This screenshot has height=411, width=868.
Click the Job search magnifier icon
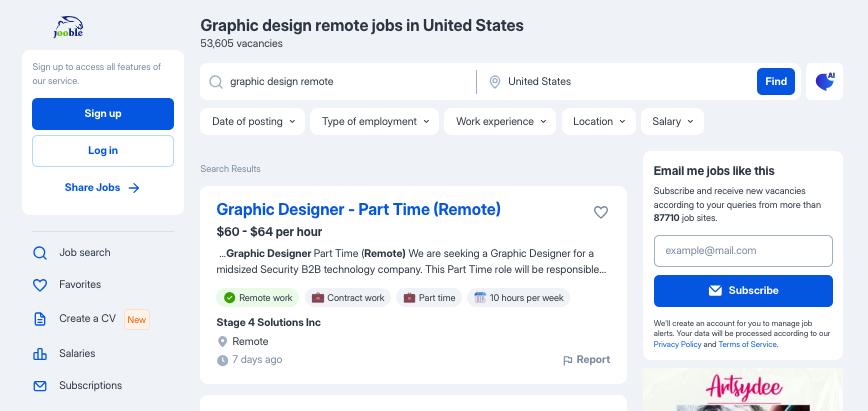[x=40, y=253]
